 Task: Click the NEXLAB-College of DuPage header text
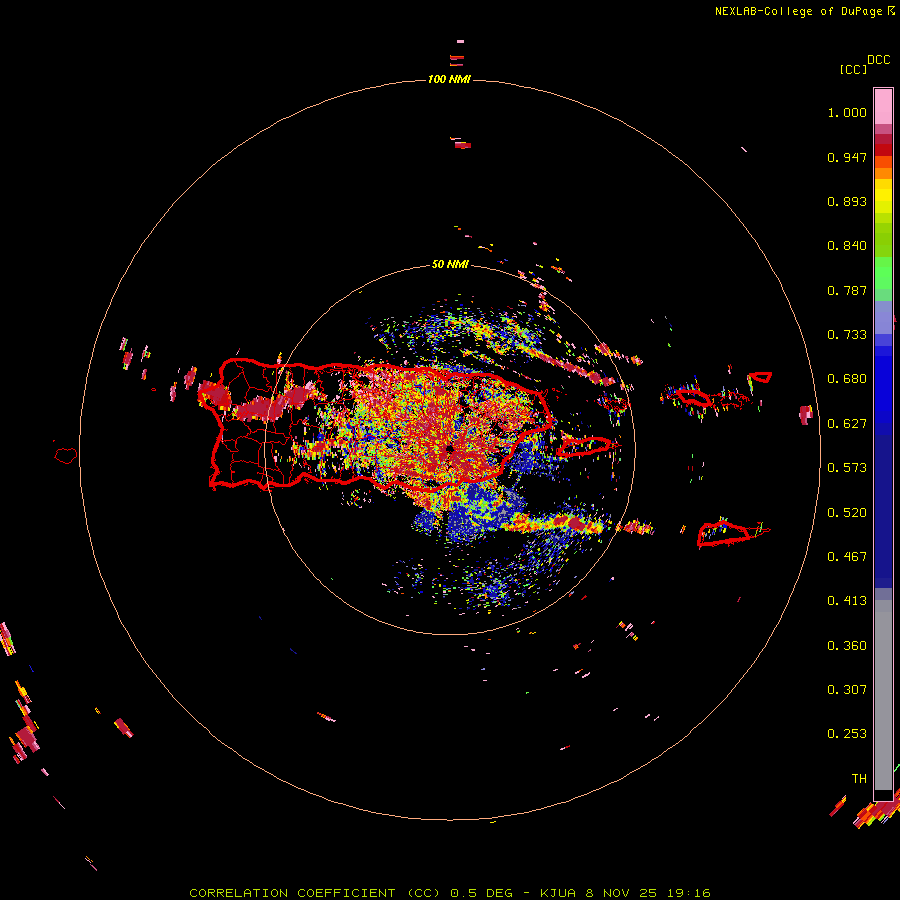click(x=804, y=11)
